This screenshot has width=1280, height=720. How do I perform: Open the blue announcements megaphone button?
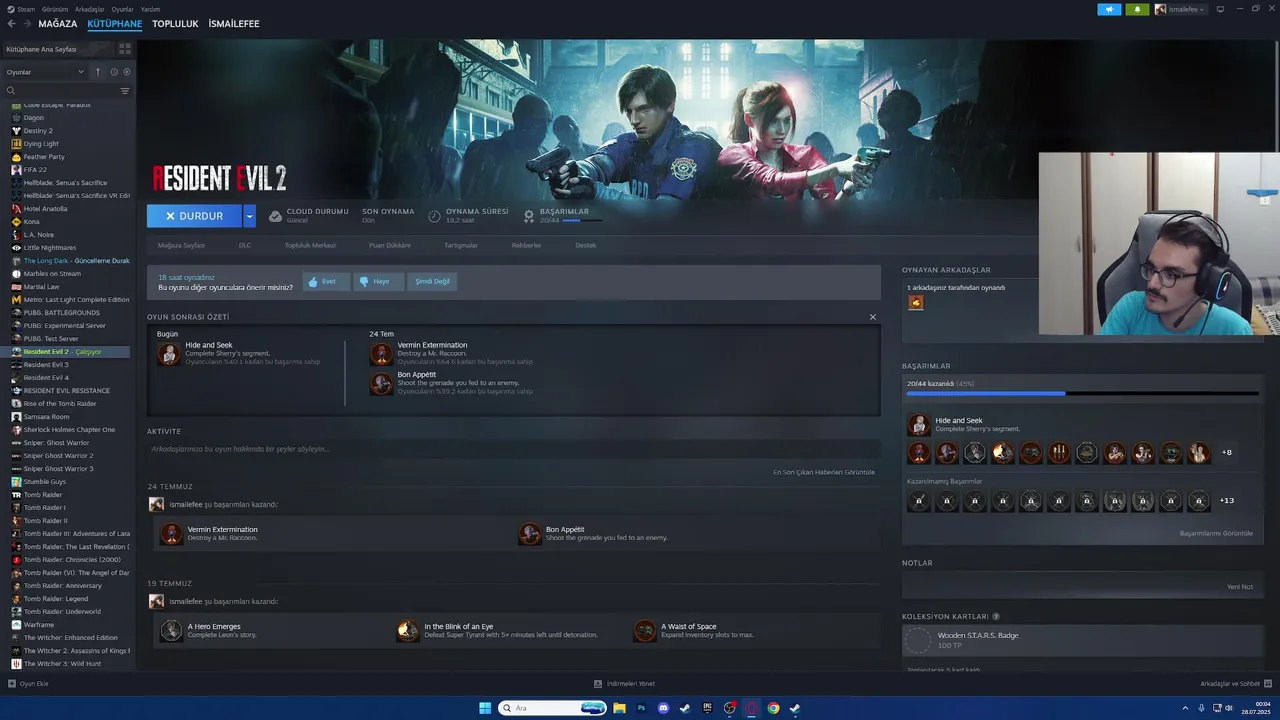click(x=1109, y=9)
